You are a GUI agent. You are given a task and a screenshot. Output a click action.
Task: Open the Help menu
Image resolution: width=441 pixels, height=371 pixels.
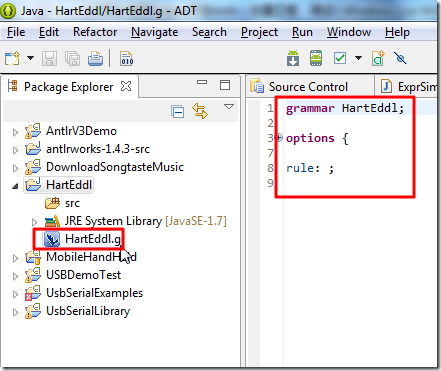click(397, 32)
